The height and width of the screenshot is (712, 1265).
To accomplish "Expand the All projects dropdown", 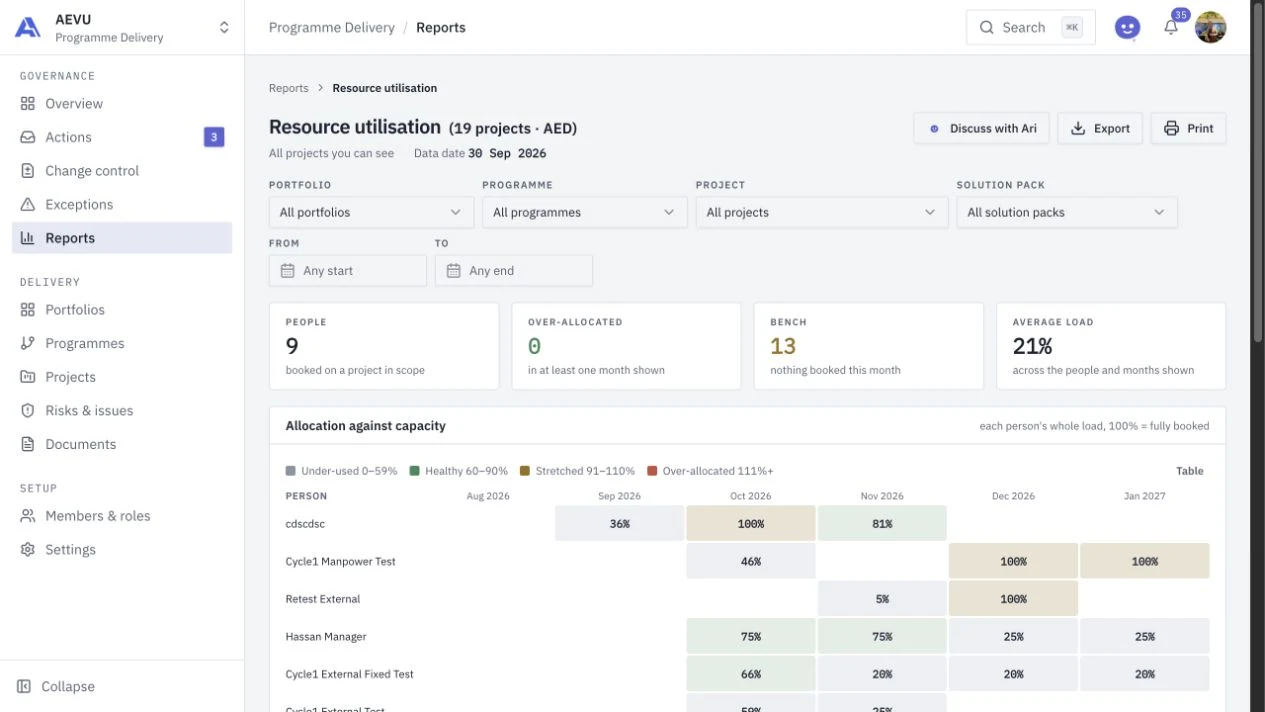I will pyautogui.click(x=822, y=212).
